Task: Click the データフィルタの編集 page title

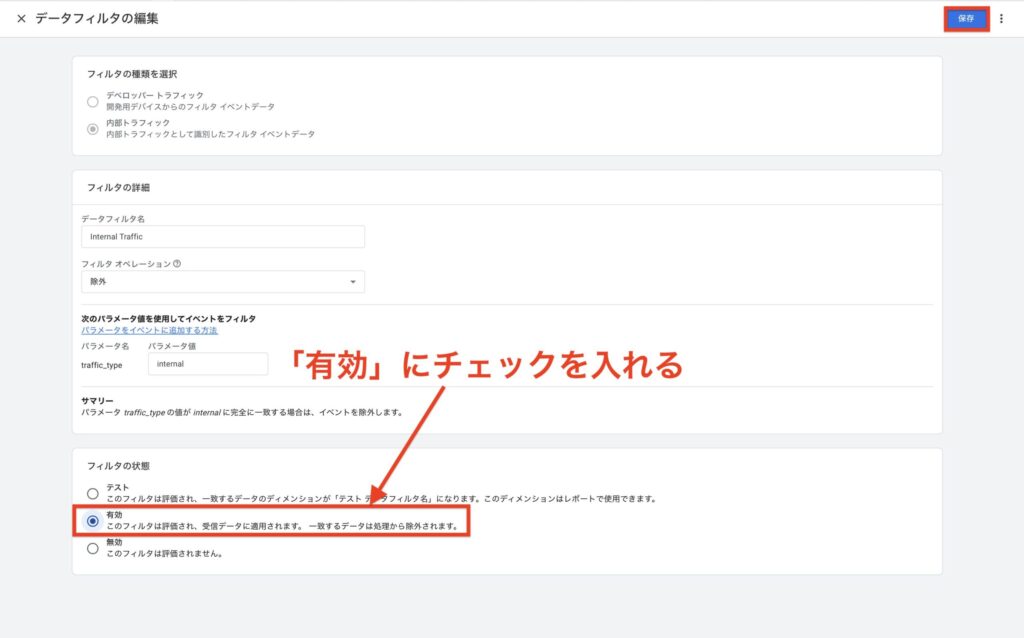Action: pos(96,19)
